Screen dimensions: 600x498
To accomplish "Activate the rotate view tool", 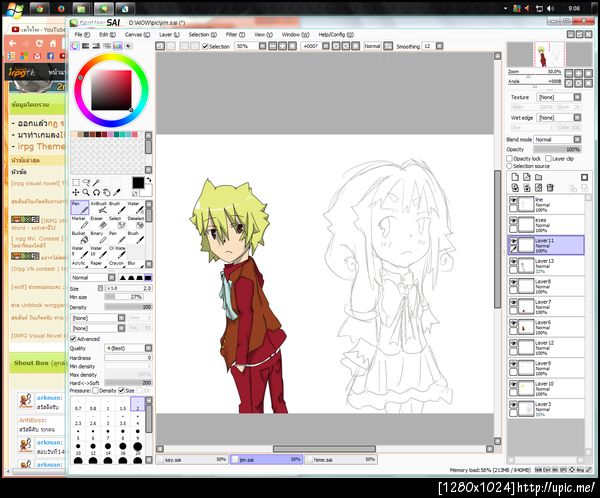I will [96, 192].
